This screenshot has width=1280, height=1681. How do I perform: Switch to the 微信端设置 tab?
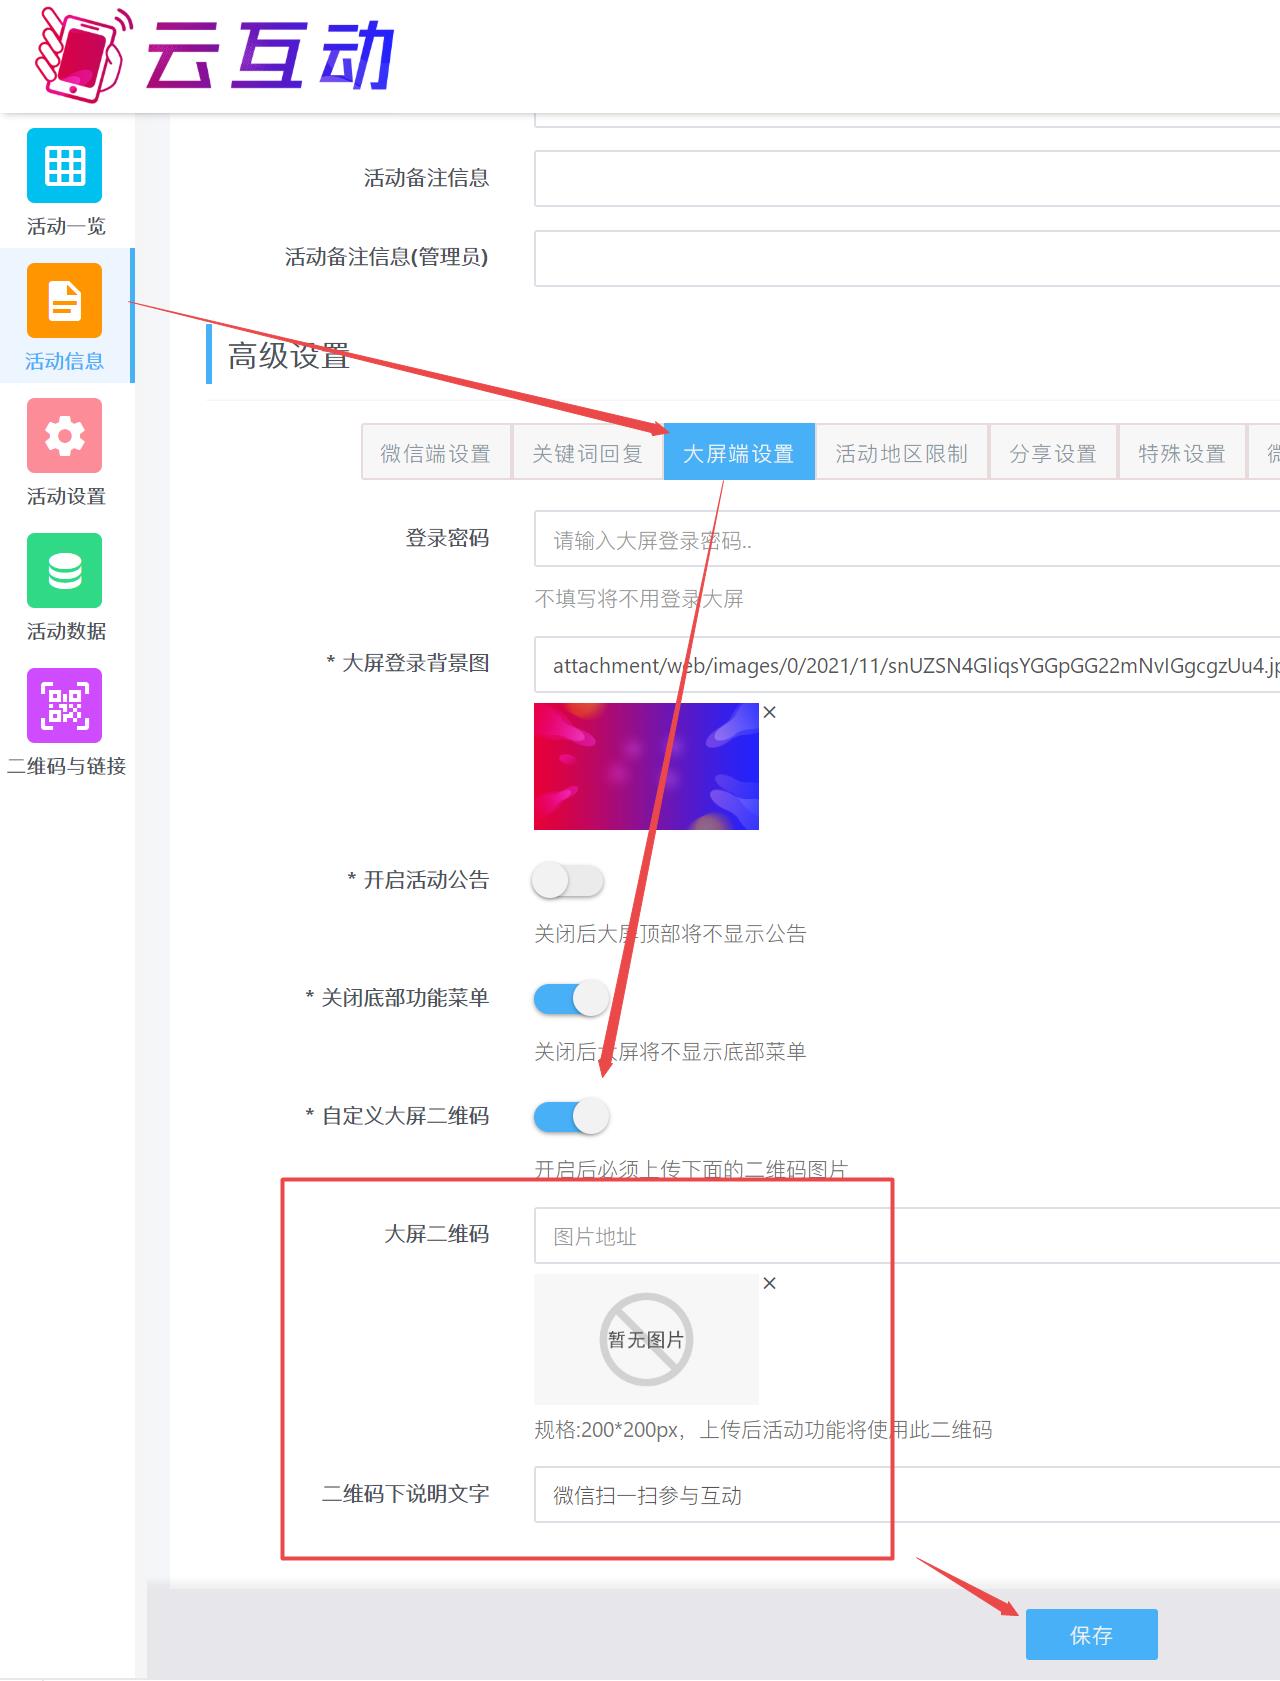click(436, 453)
